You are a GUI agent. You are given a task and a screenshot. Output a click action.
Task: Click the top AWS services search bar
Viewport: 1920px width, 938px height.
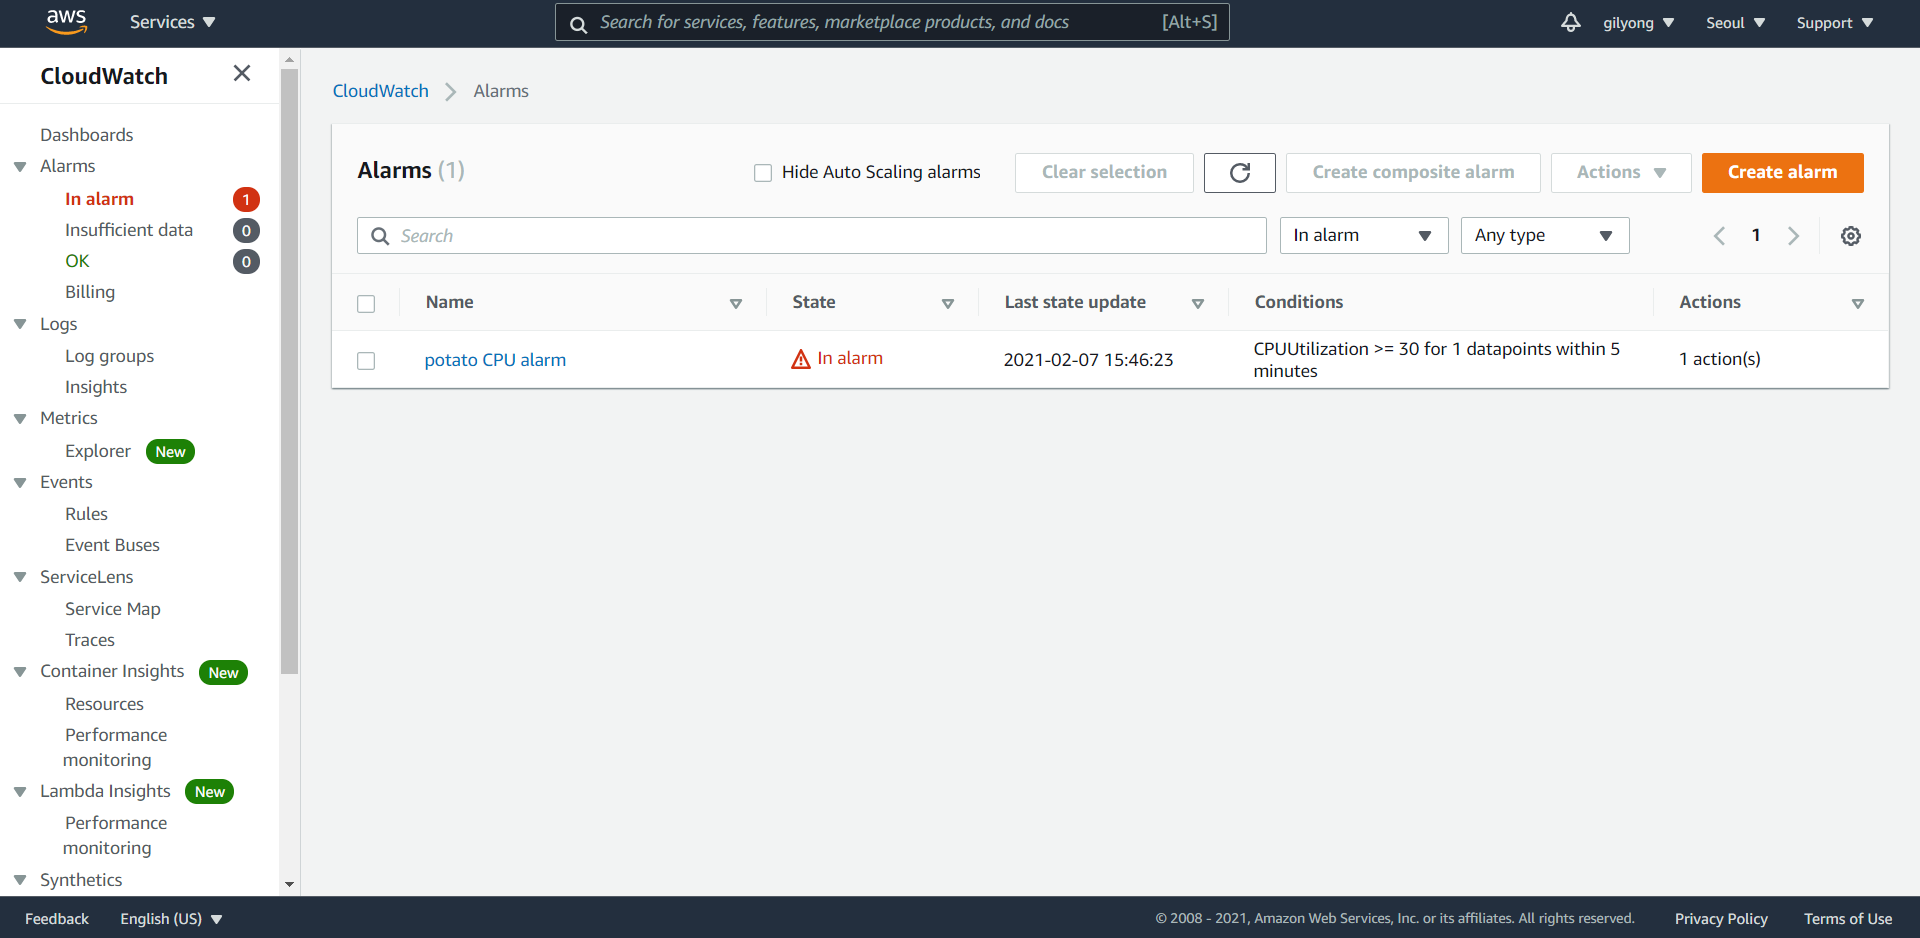tap(892, 22)
